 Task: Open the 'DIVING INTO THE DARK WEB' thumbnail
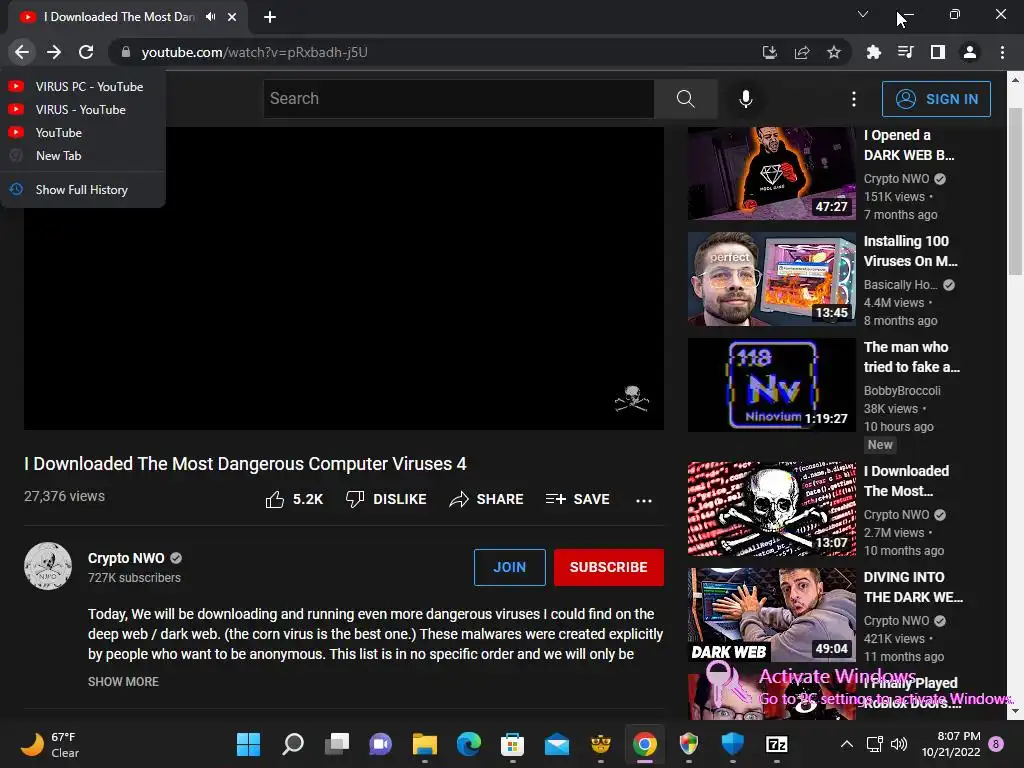[x=771, y=615]
